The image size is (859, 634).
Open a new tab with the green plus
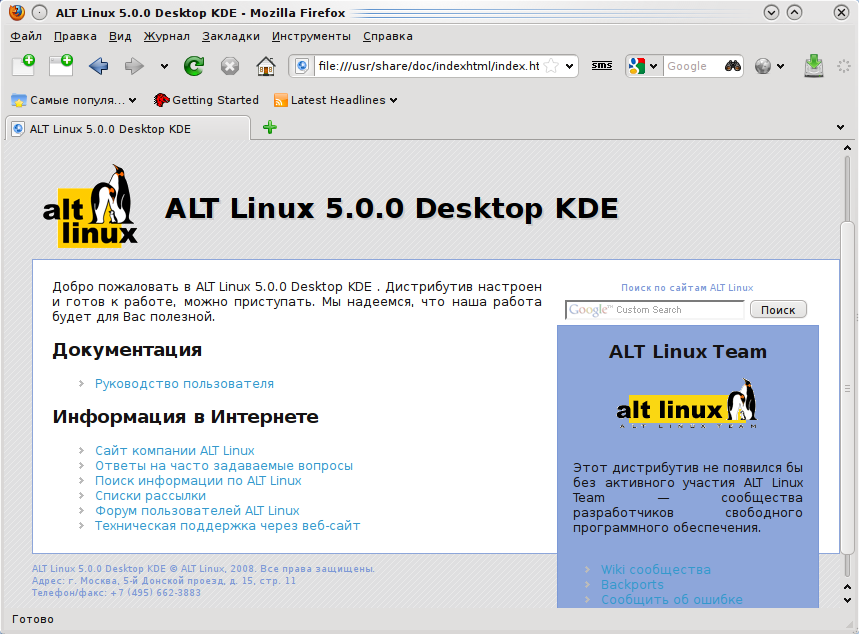coord(269,128)
